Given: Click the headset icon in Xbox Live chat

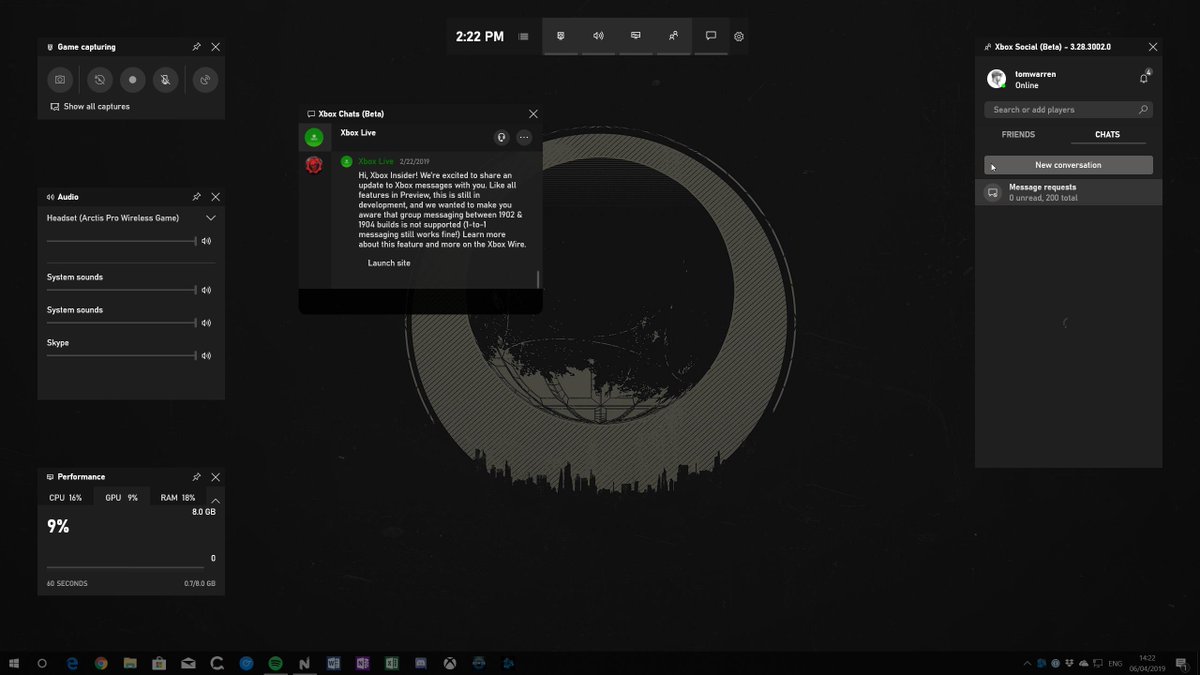Looking at the screenshot, I should point(502,137).
